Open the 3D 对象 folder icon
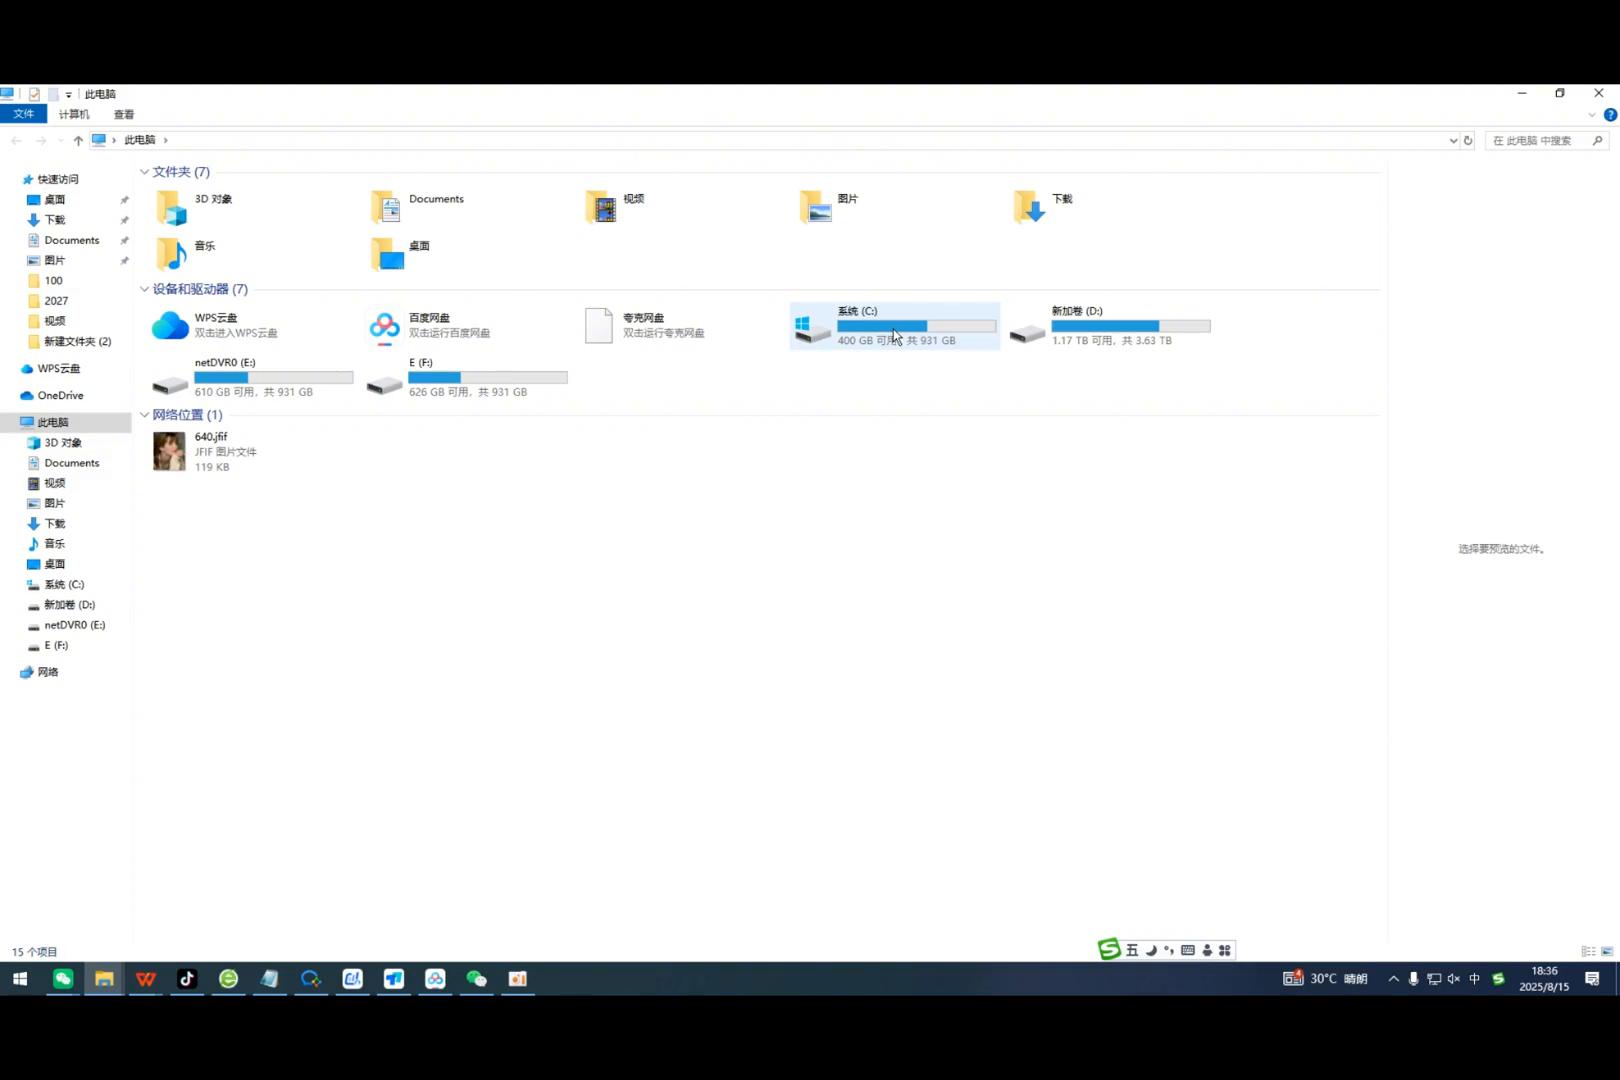Screen dimensions: 1620x1080 coord(170,207)
